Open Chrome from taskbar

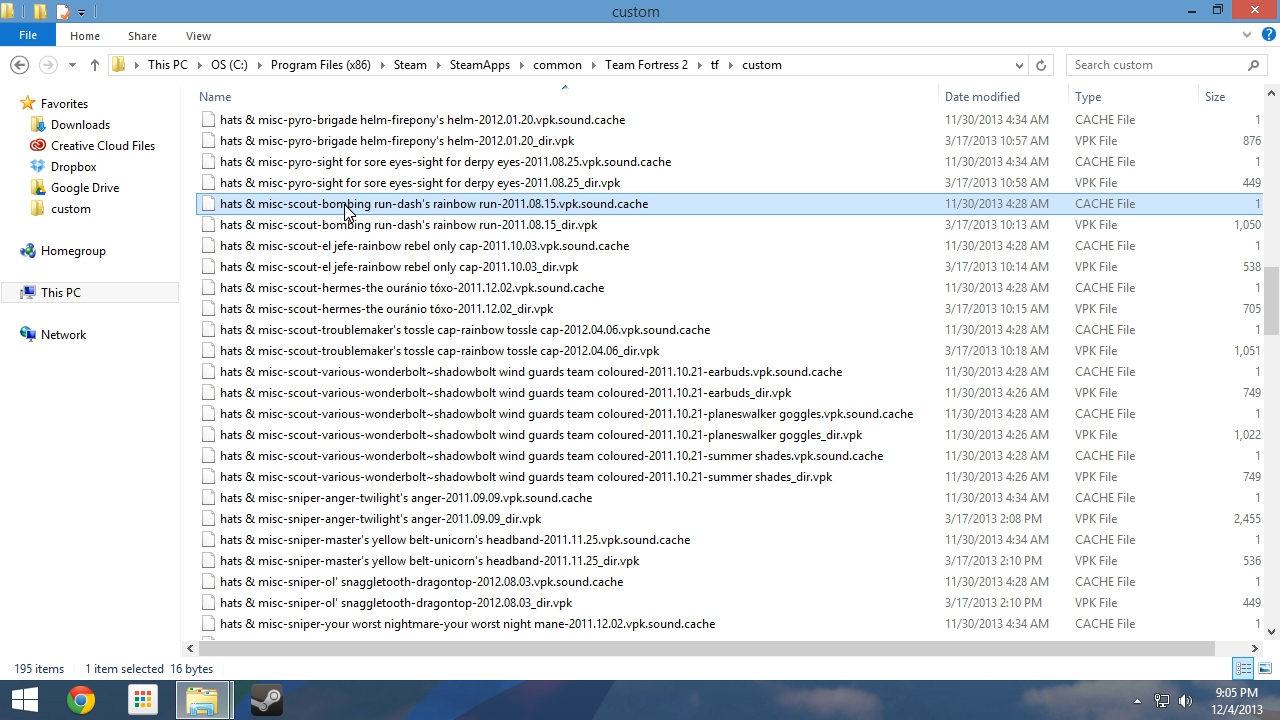pyautogui.click(x=81, y=700)
